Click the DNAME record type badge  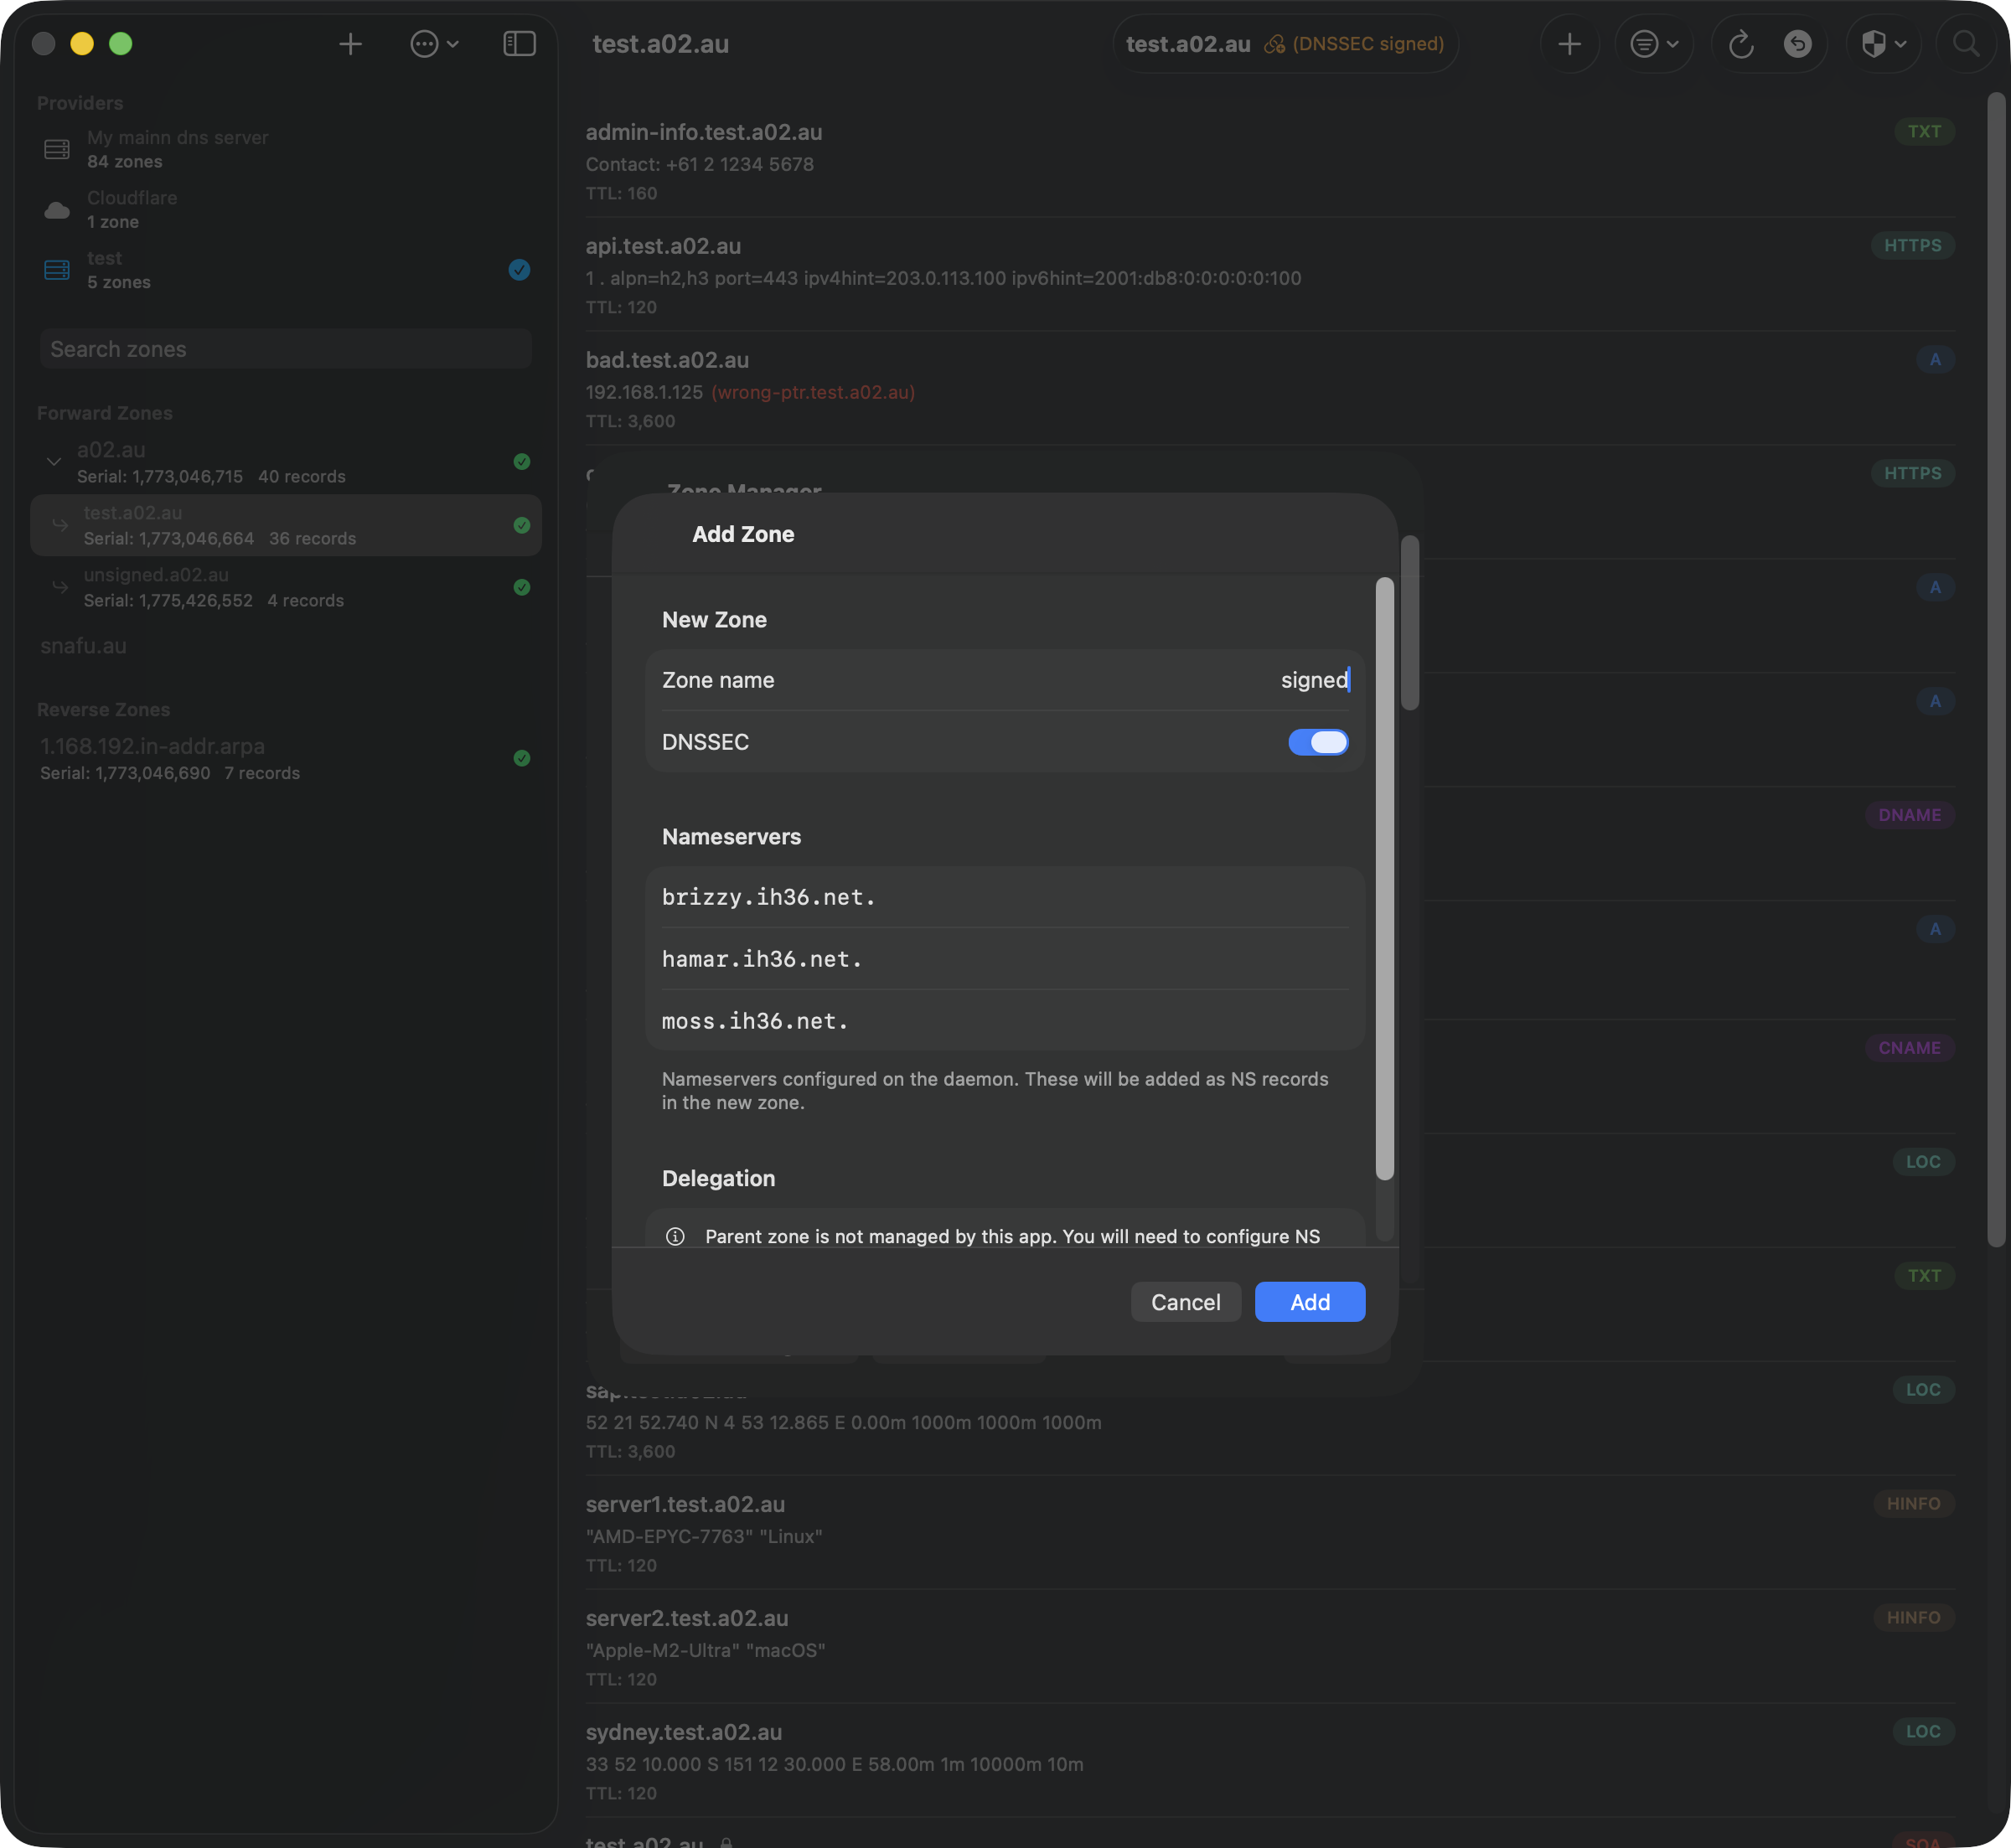(x=1909, y=815)
